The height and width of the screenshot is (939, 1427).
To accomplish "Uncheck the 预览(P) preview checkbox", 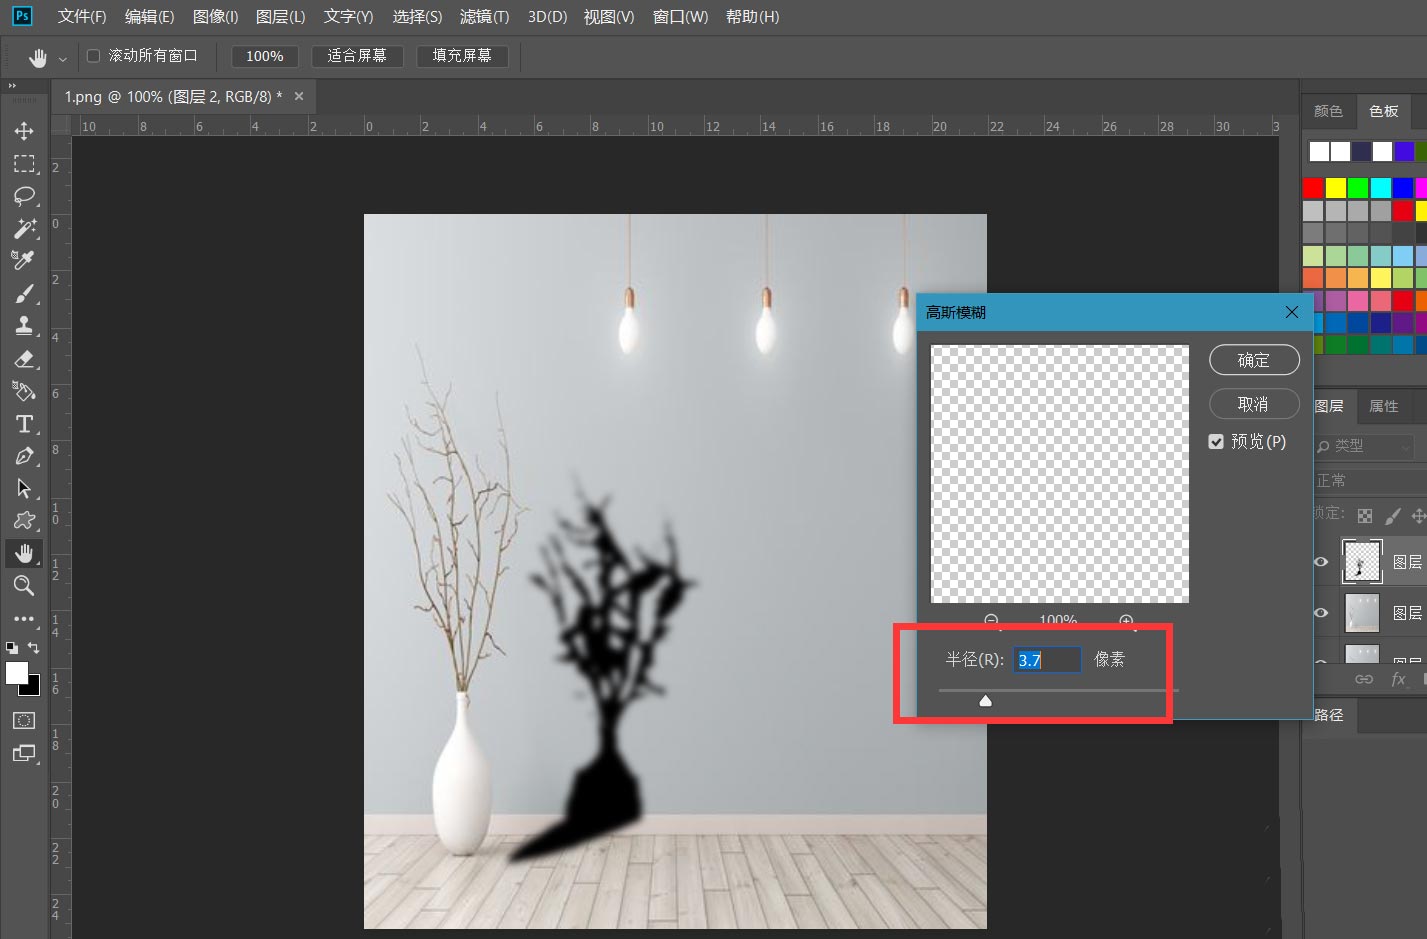I will (1216, 442).
